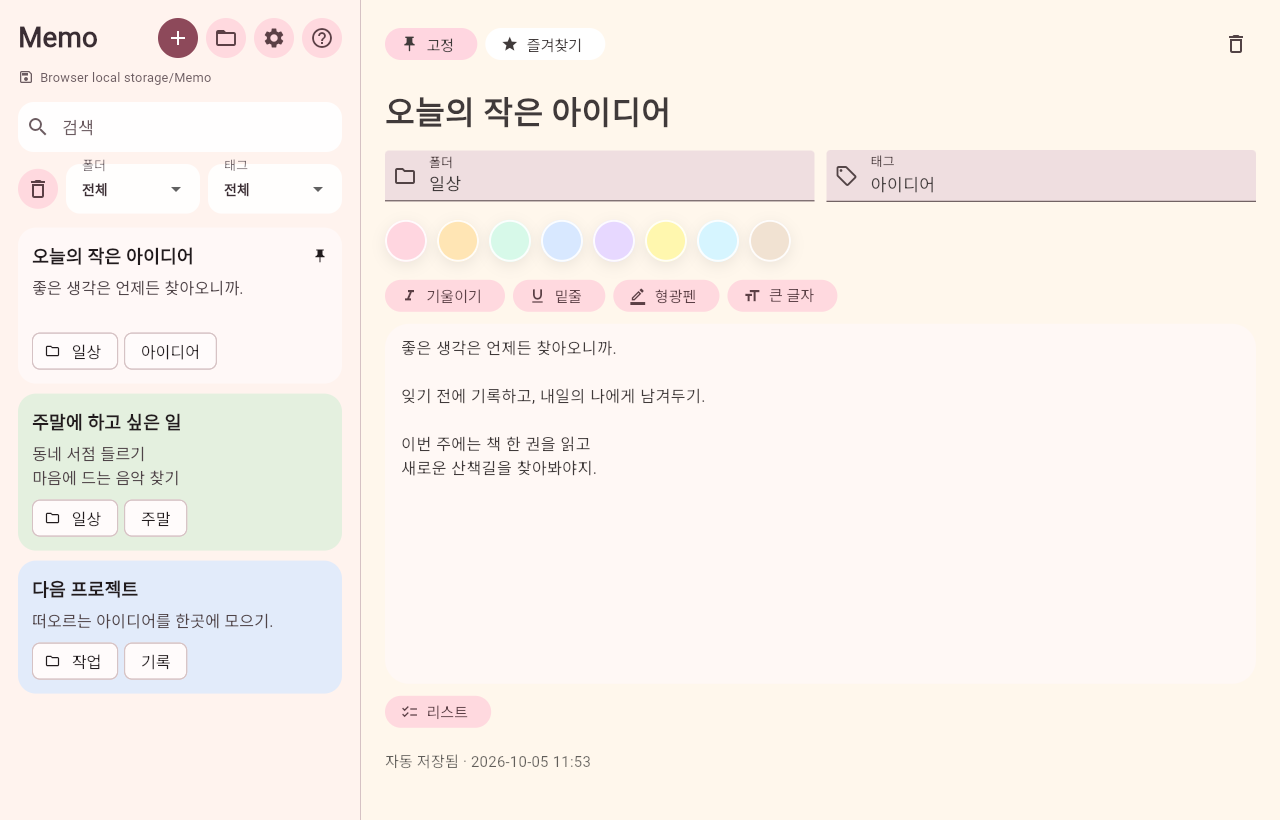The width and height of the screenshot is (1280, 820).
Task: Pick the pink color swatch
Action: point(406,241)
